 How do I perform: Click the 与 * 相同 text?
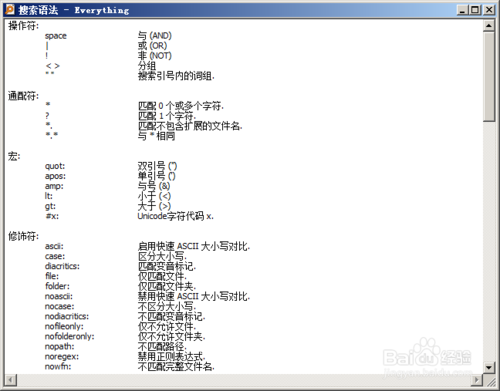156,136
